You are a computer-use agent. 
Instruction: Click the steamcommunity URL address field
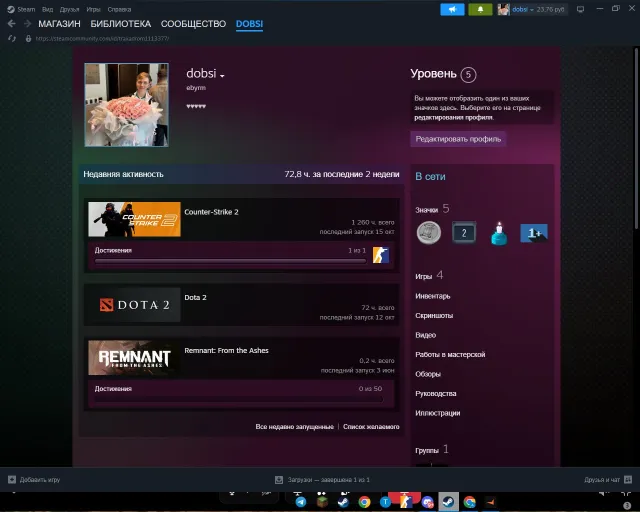102,38
